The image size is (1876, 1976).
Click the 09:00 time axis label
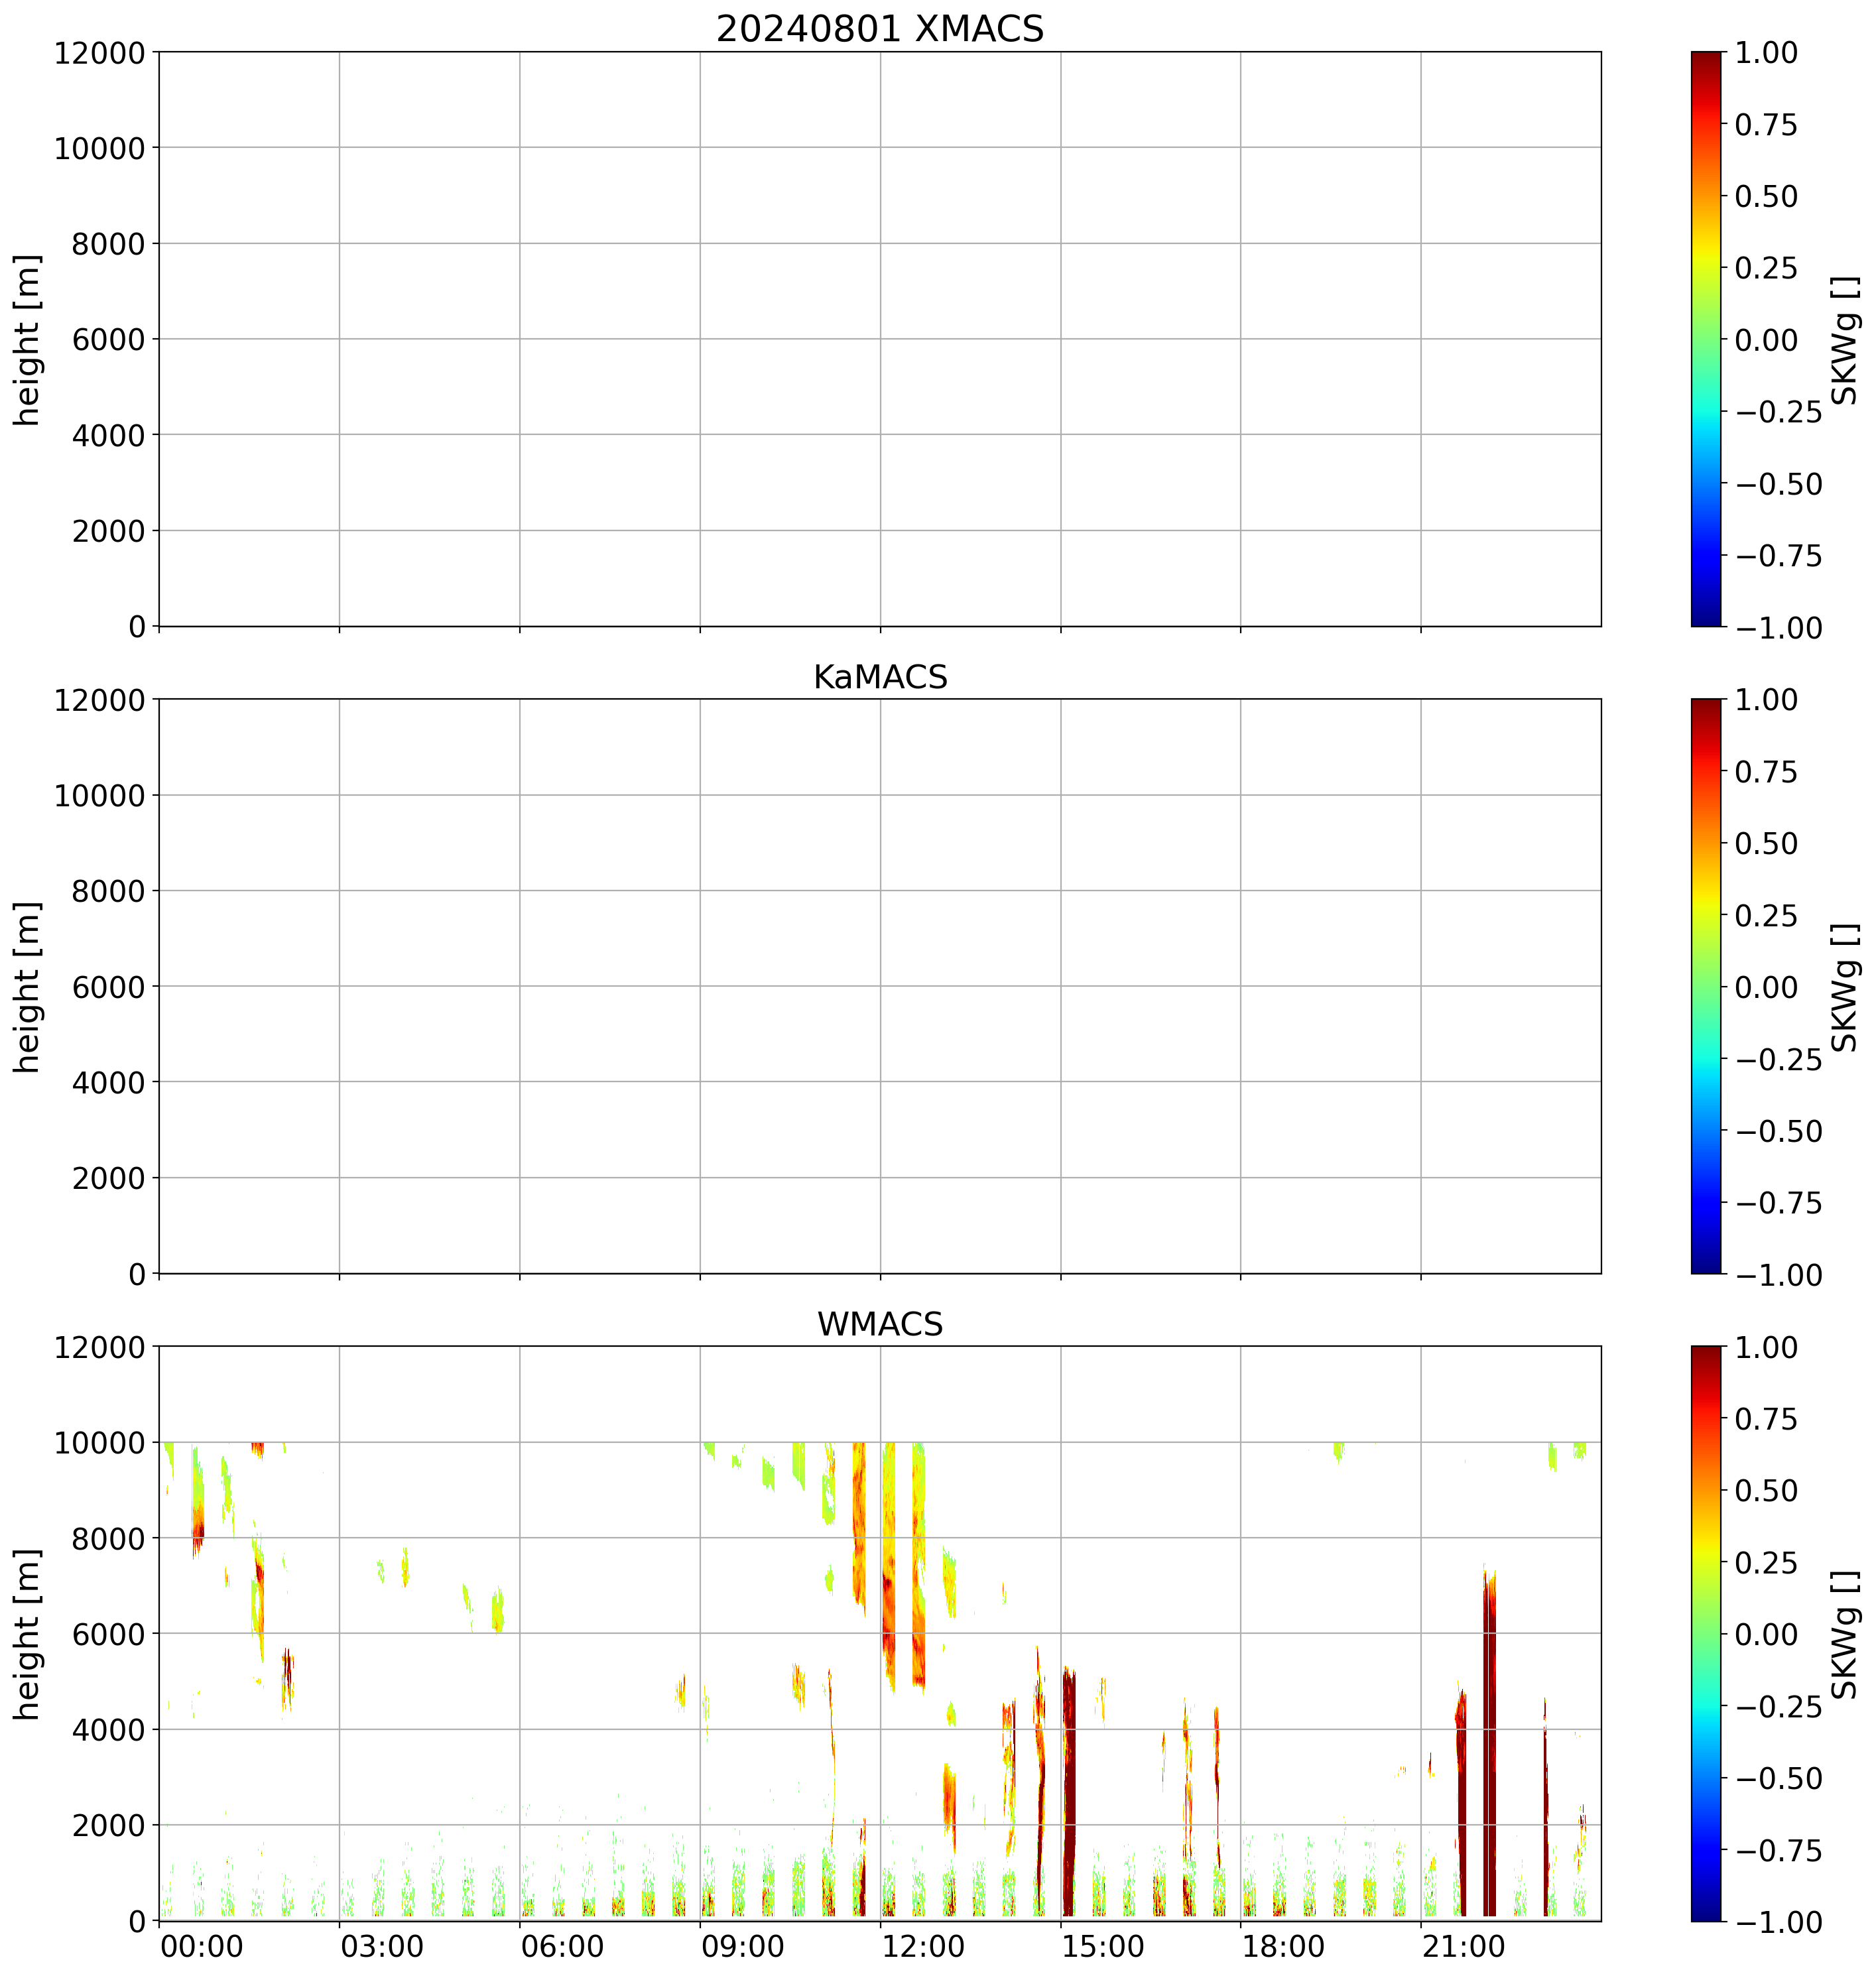(x=742, y=1947)
